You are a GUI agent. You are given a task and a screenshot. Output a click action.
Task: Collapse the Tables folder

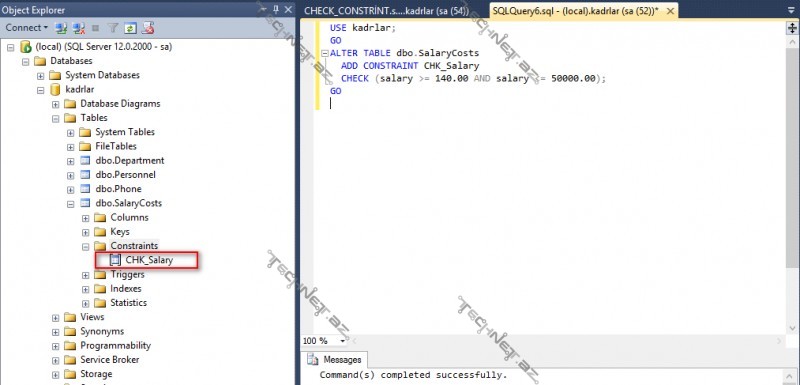click(56, 118)
